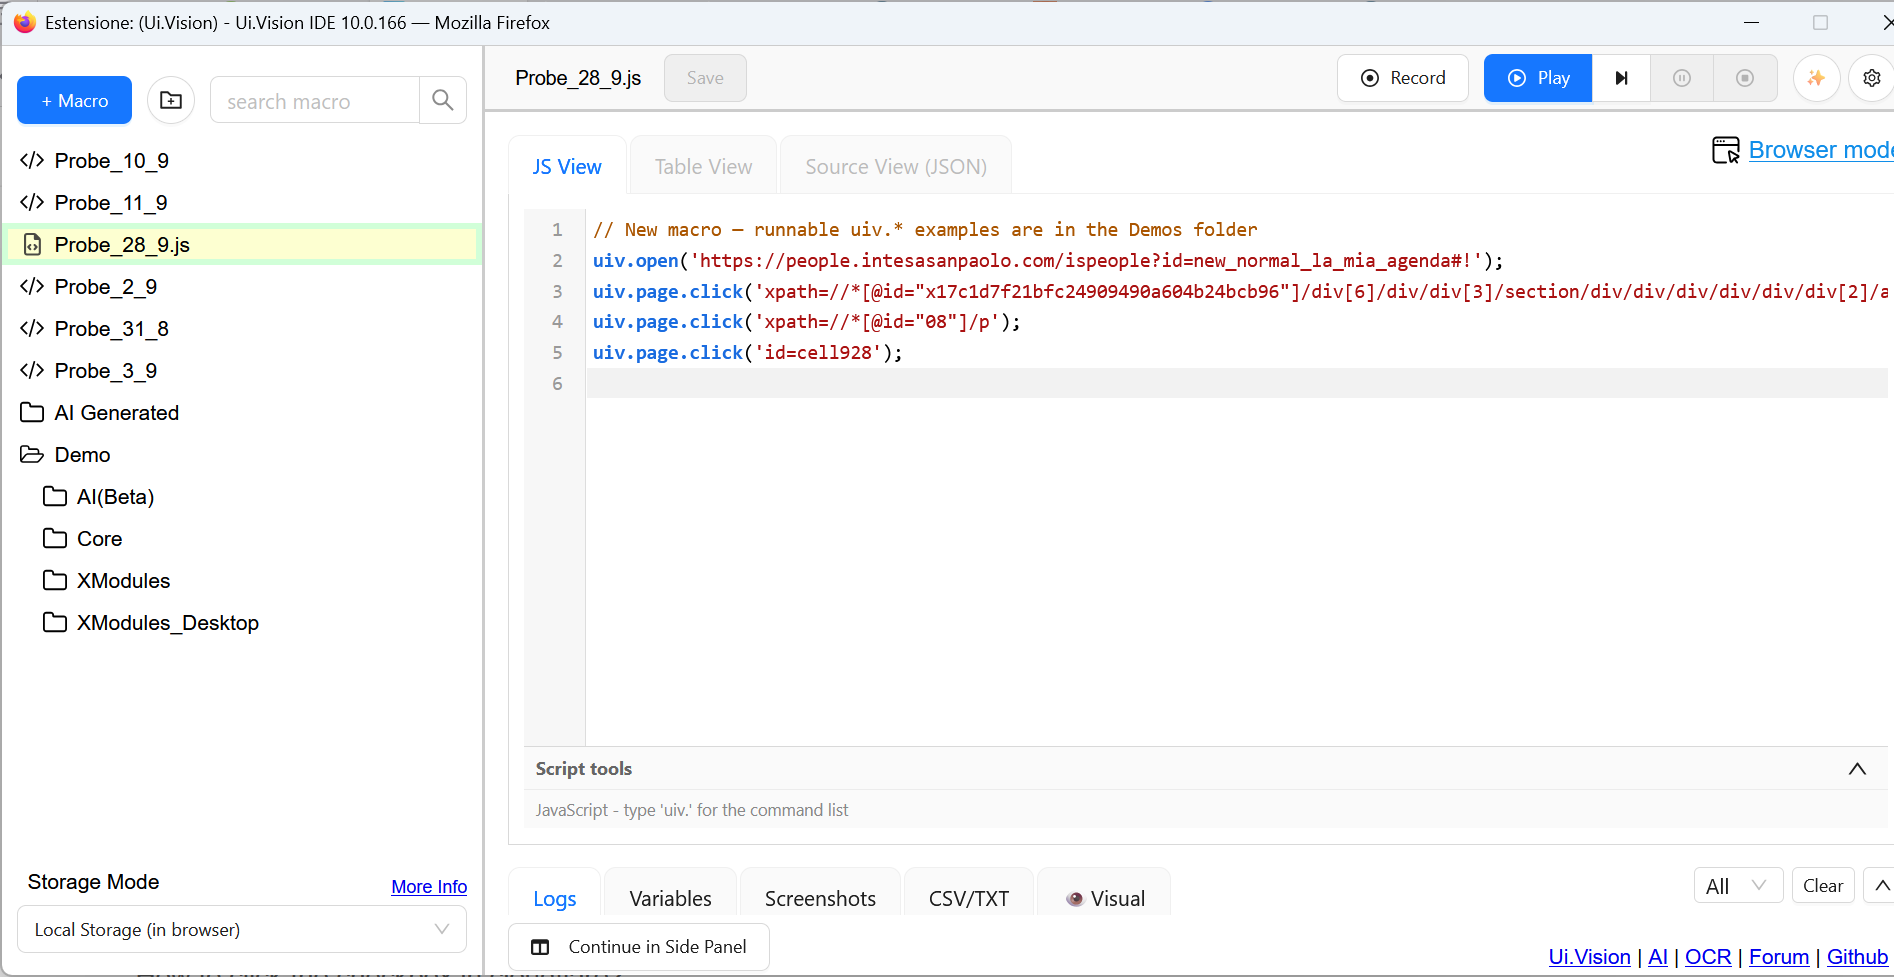Focus the search macro input field
Screen dimensions: 1894x977
click(x=314, y=100)
